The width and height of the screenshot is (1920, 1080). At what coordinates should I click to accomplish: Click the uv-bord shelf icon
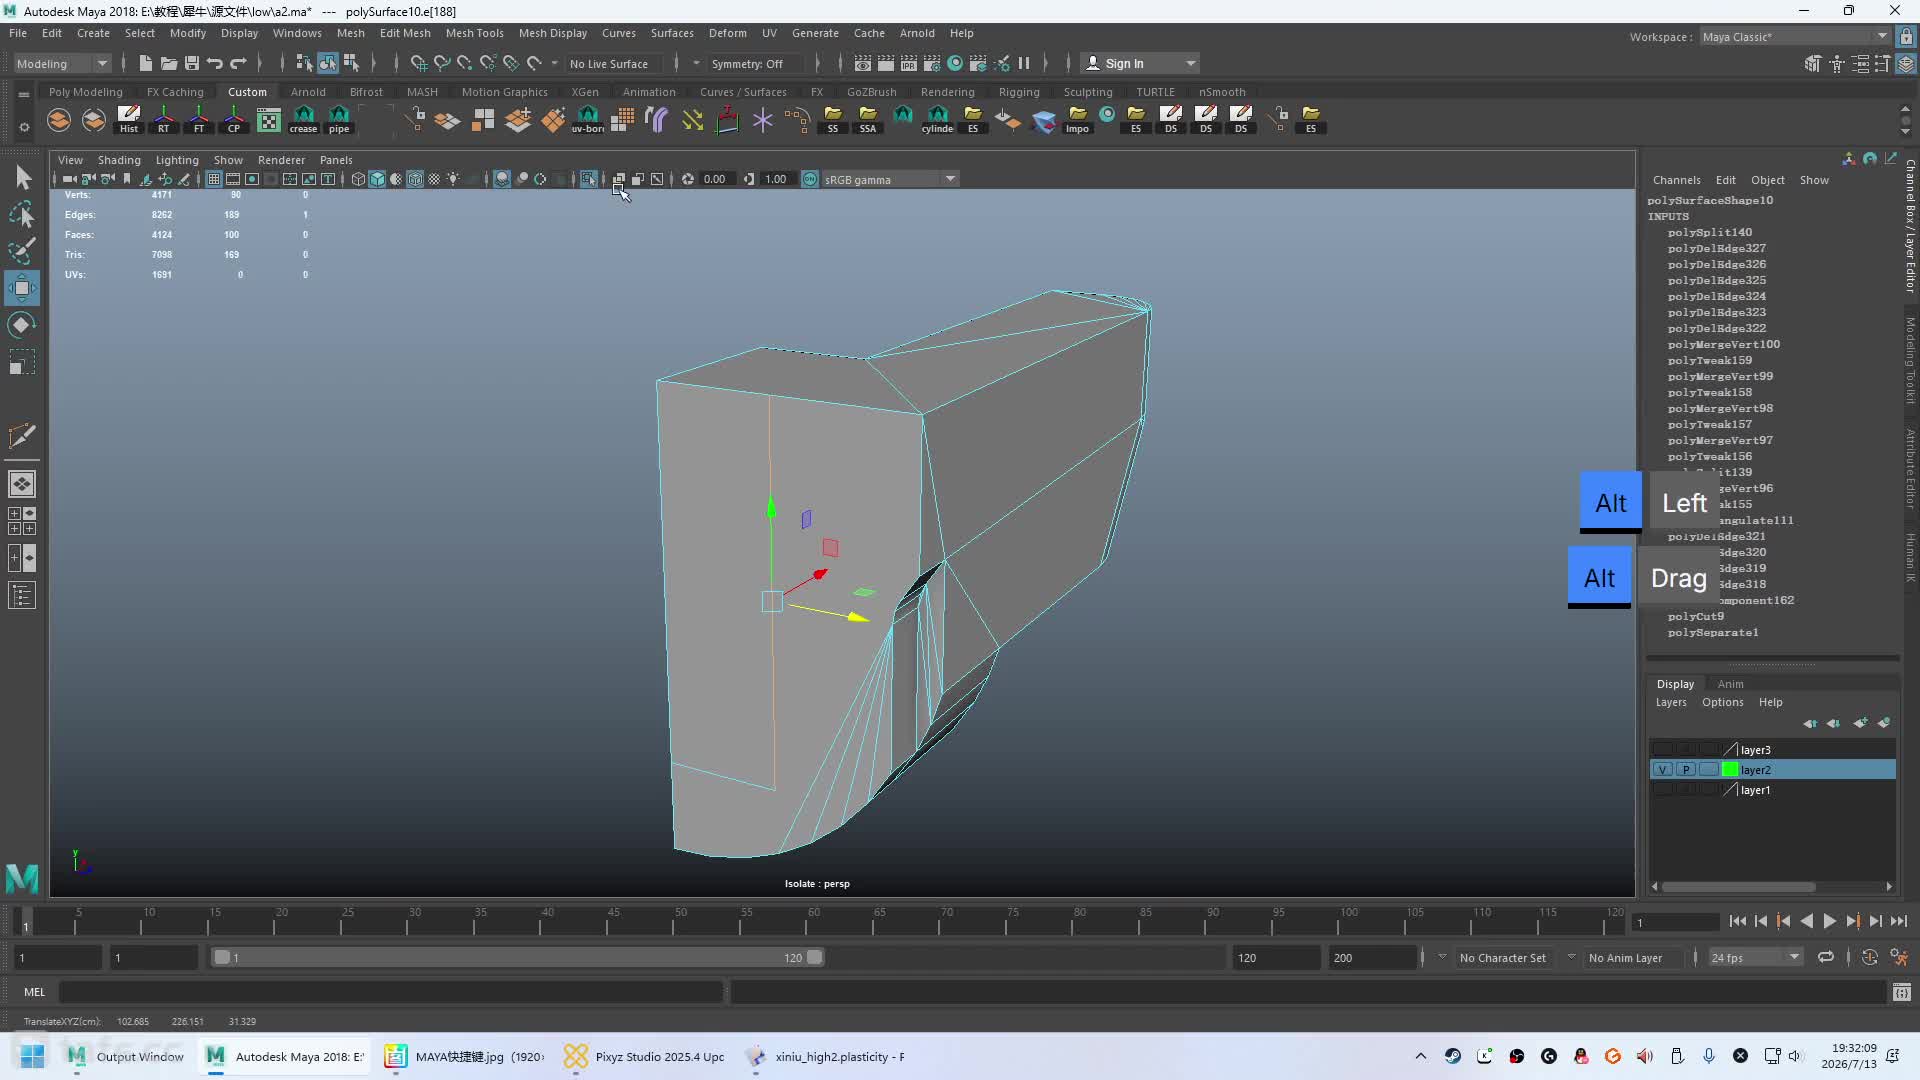(588, 120)
